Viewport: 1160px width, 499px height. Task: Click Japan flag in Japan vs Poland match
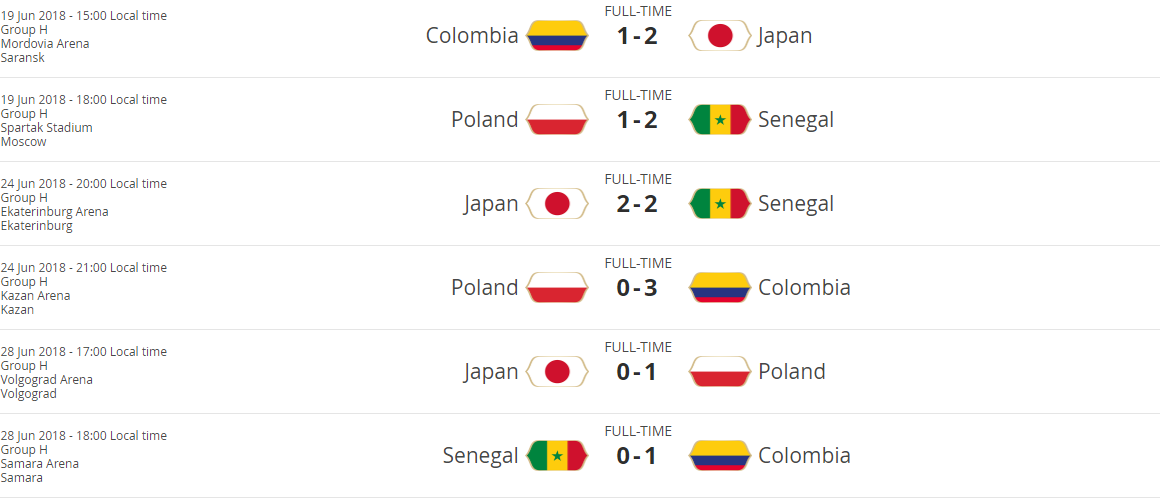557,372
